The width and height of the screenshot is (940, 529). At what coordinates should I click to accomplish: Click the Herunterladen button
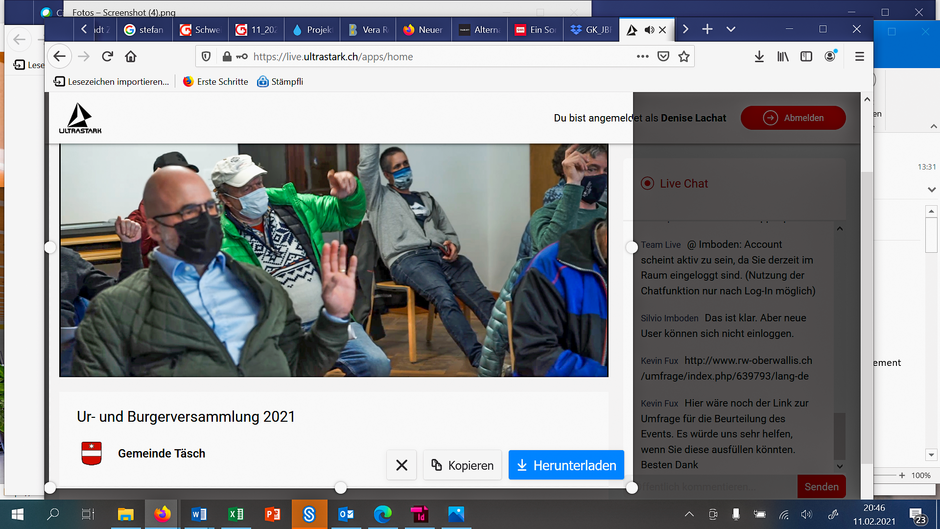click(566, 465)
